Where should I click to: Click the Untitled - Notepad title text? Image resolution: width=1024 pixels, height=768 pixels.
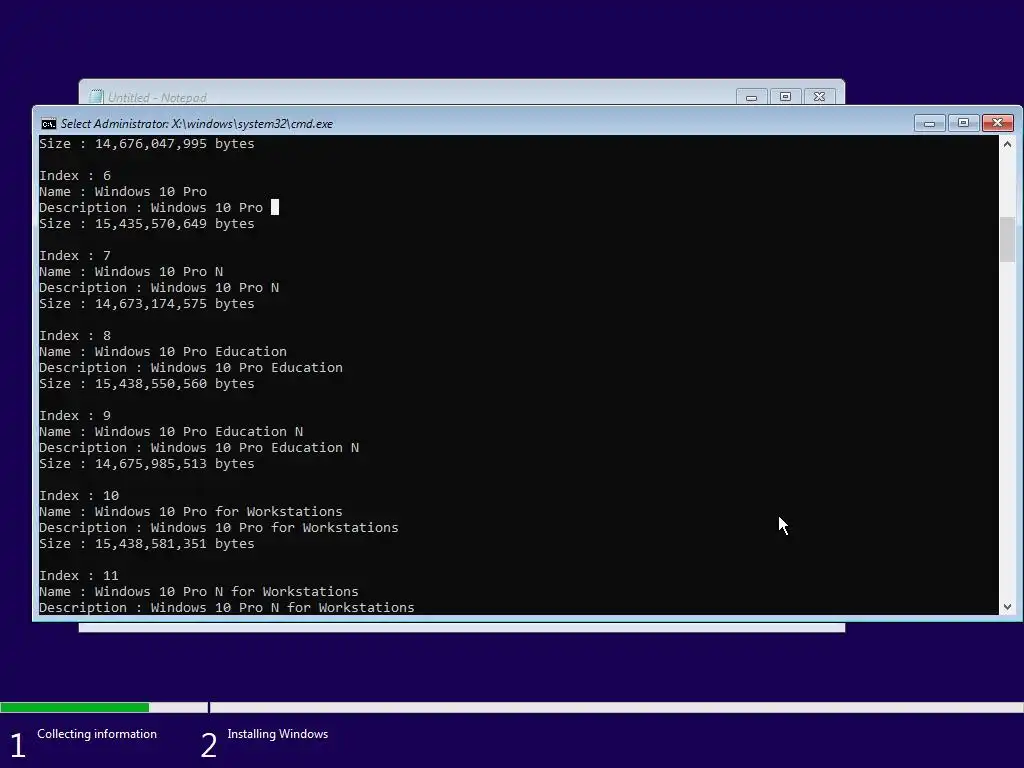(x=157, y=97)
